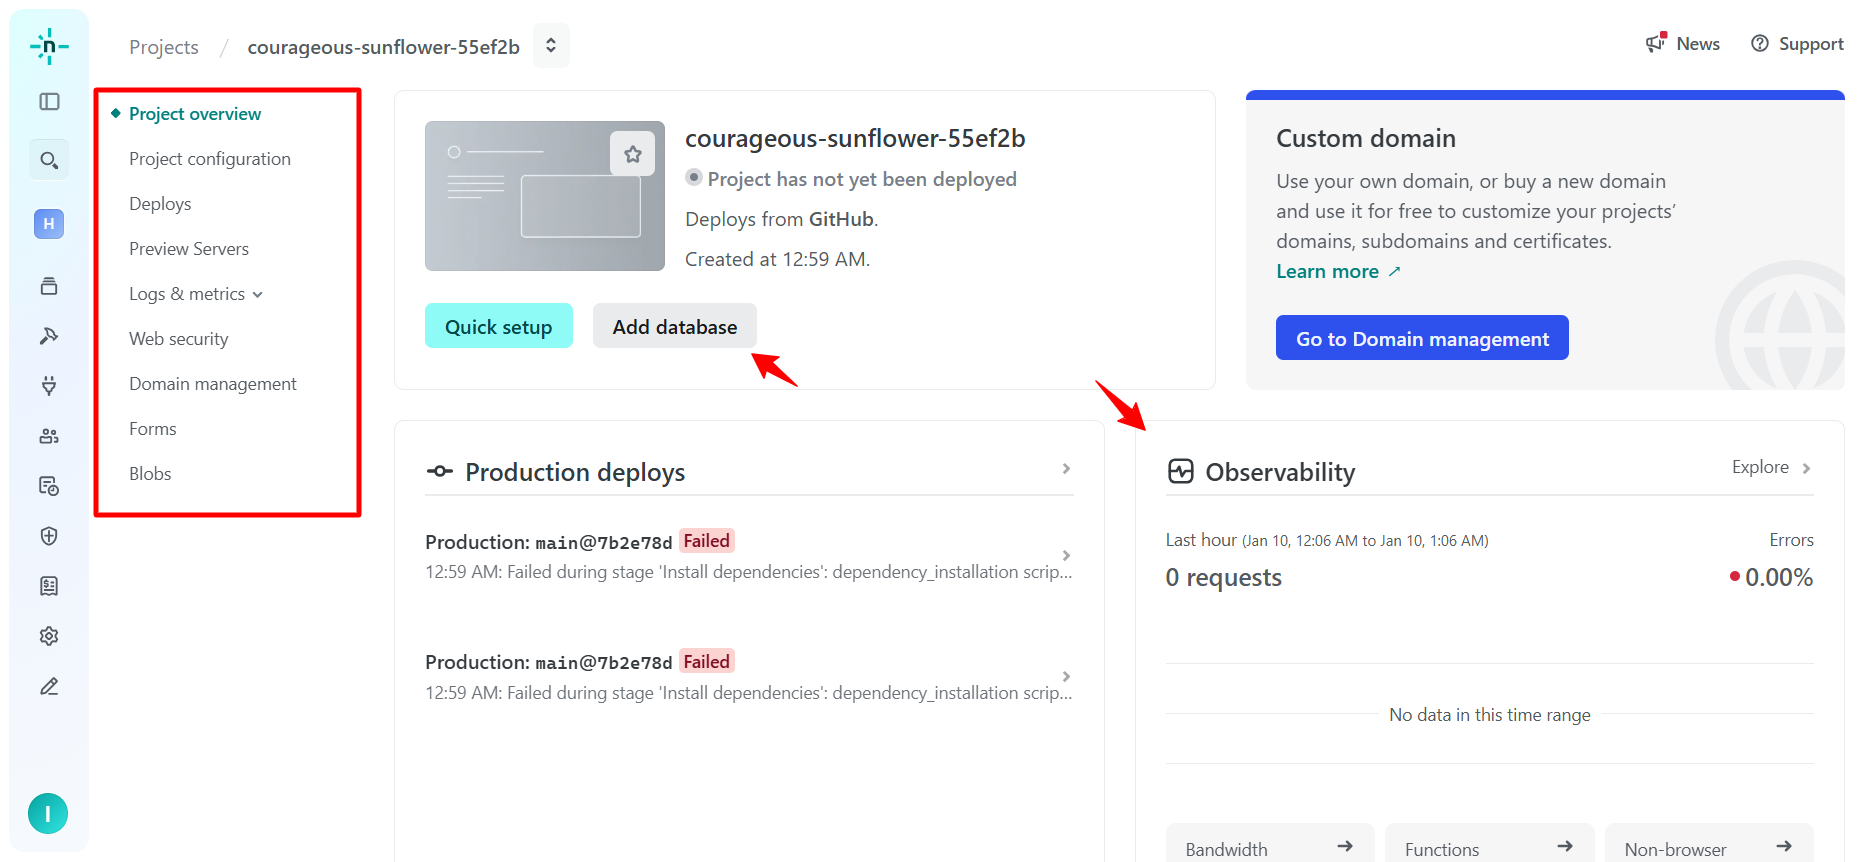Open the stacked projects icon in sidebar

pos(49,286)
